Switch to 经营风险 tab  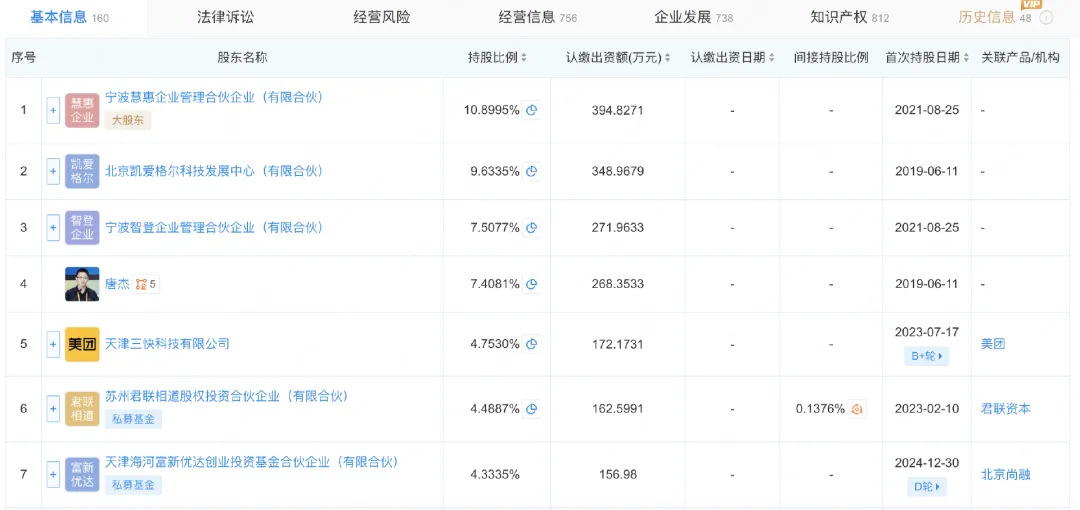(382, 18)
